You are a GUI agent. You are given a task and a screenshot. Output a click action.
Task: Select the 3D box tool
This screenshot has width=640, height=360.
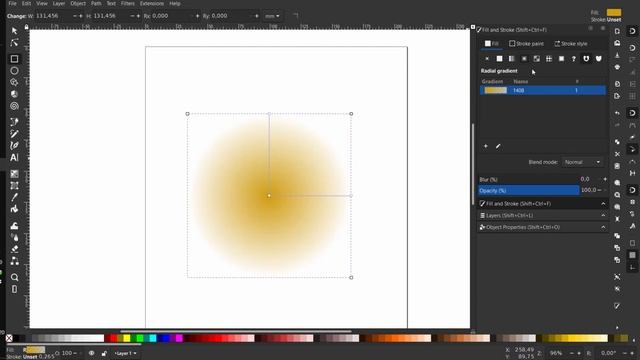click(14, 94)
